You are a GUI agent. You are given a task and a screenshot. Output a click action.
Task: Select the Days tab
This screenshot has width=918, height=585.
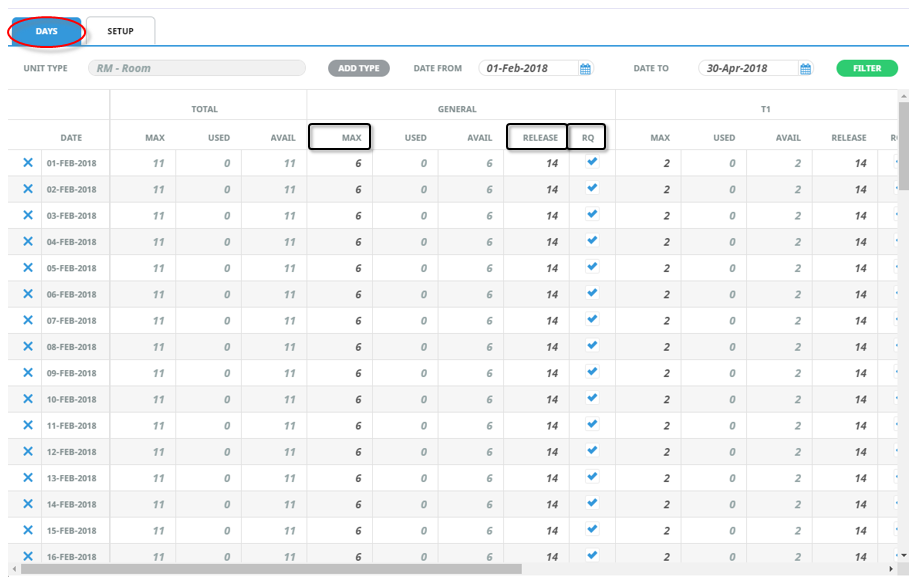coord(47,31)
